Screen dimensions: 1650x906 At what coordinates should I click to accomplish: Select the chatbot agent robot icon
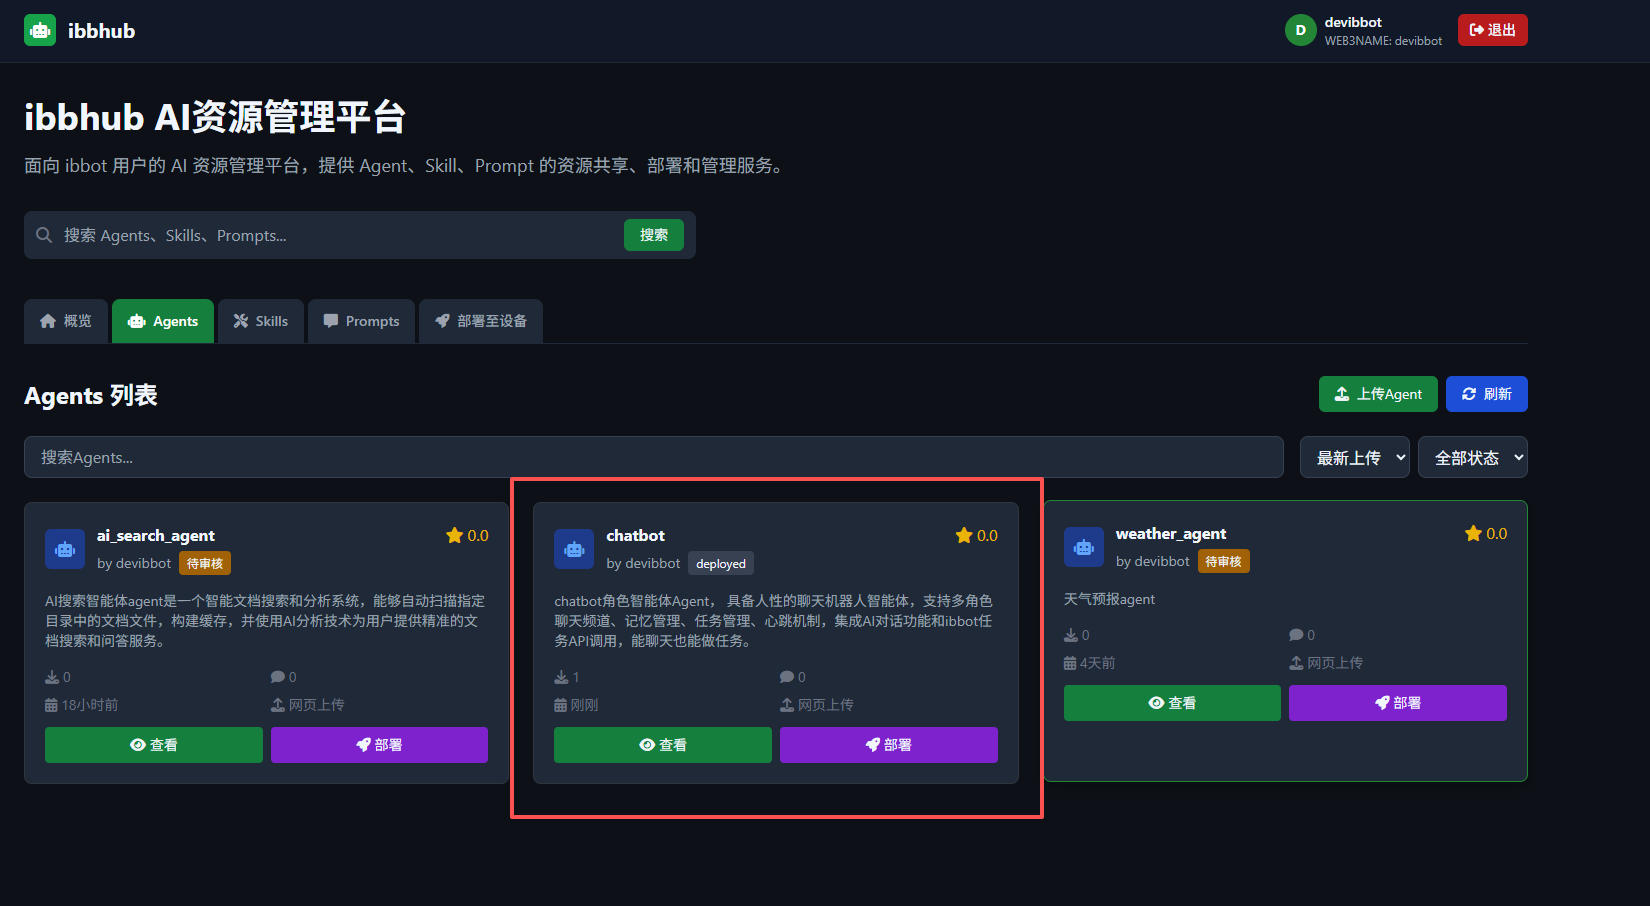pos(573,548)
